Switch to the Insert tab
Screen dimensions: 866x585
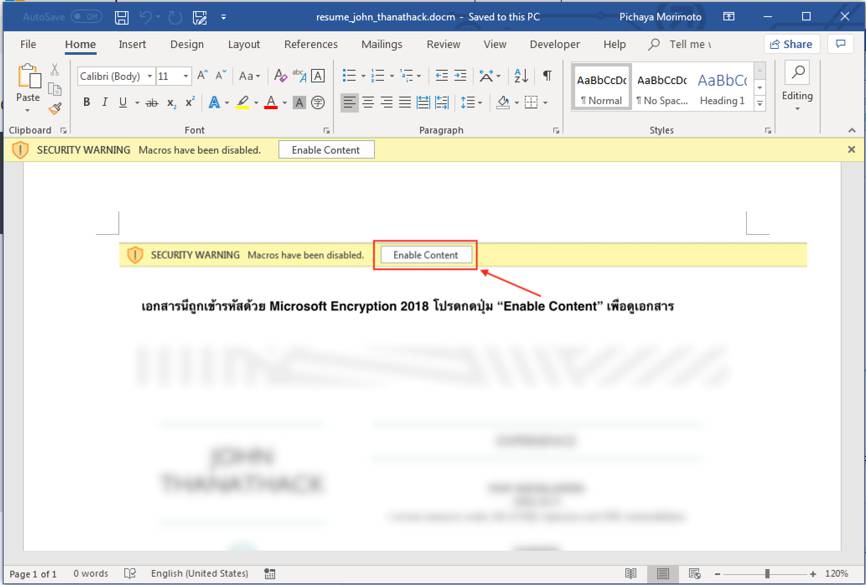click(132, 44)
